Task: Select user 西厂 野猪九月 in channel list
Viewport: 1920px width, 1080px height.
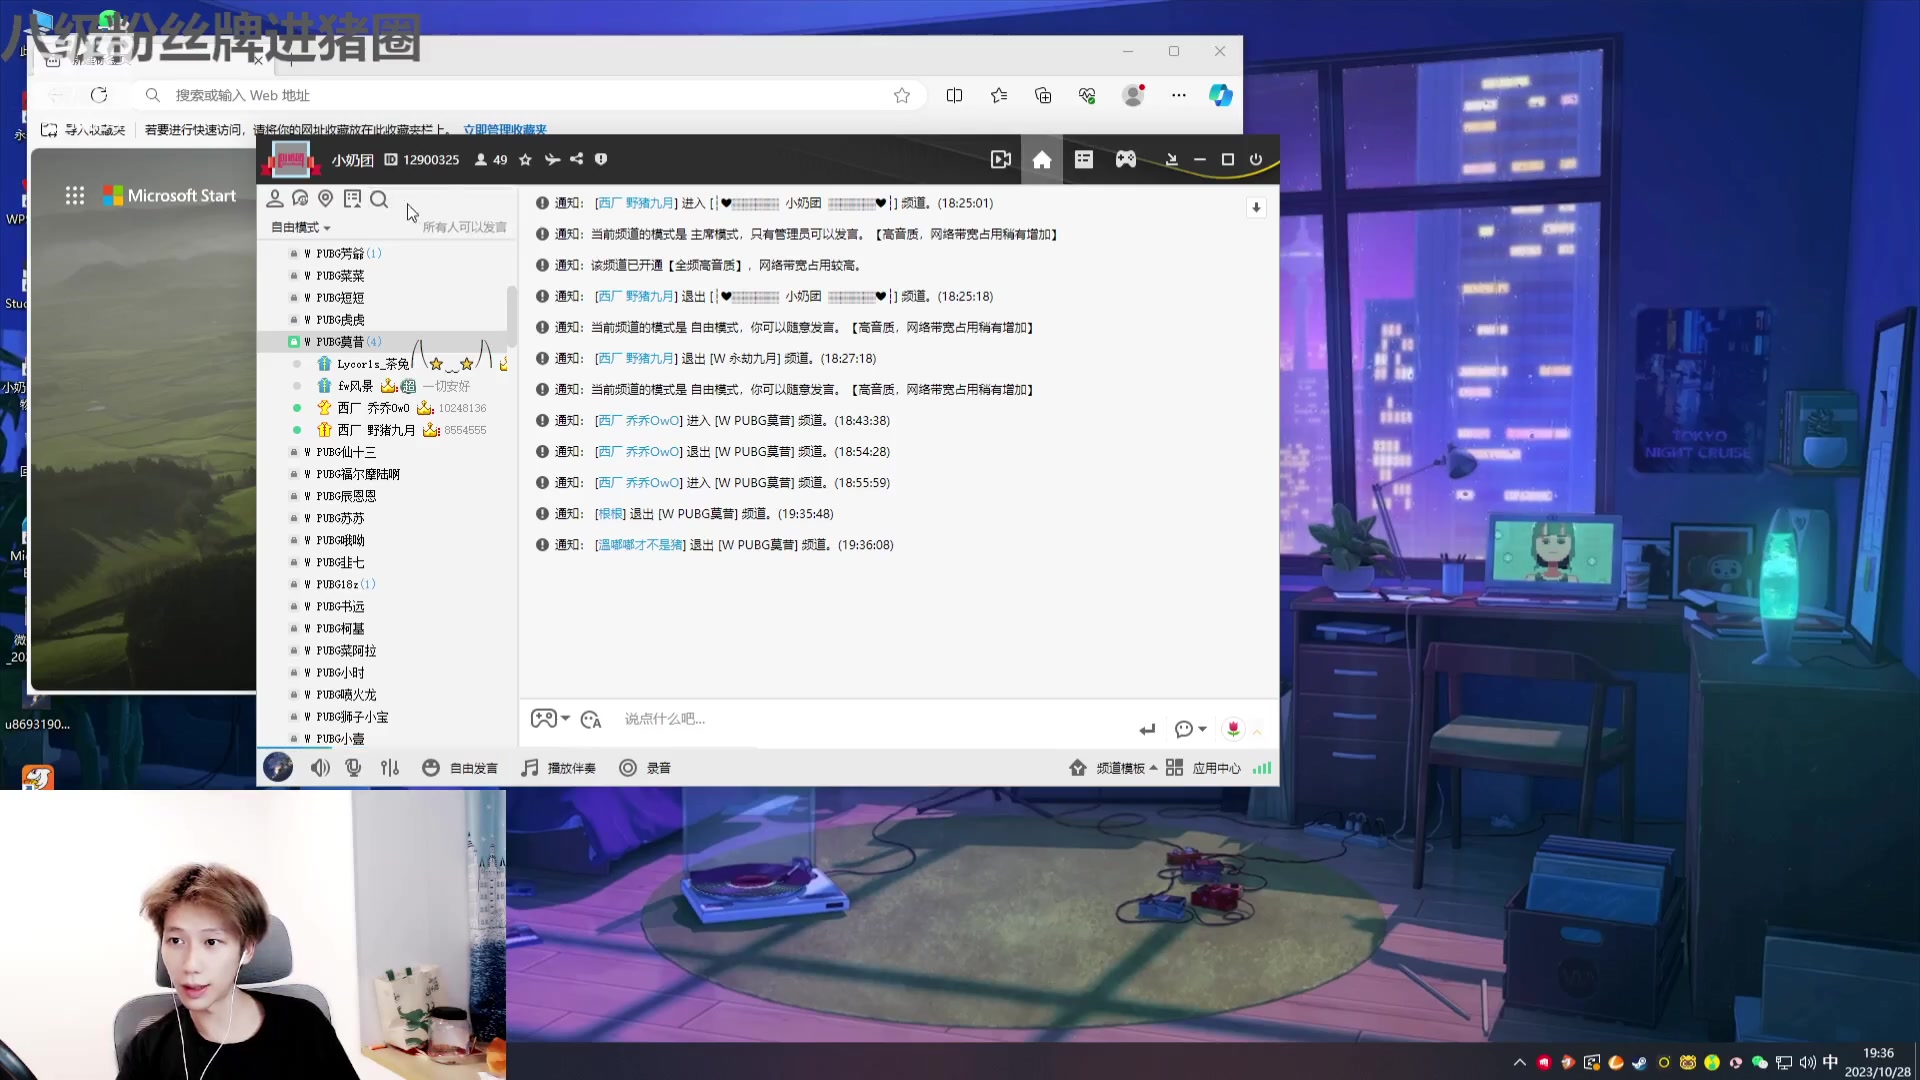Action: click(376, 430)
